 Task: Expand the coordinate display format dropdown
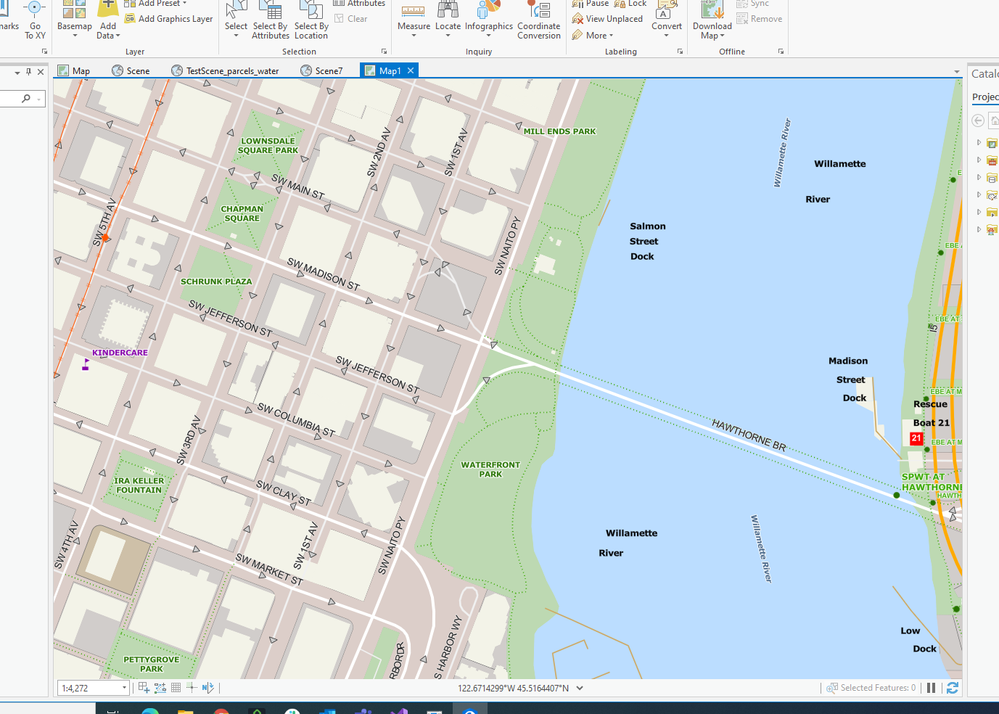point(580,688)
